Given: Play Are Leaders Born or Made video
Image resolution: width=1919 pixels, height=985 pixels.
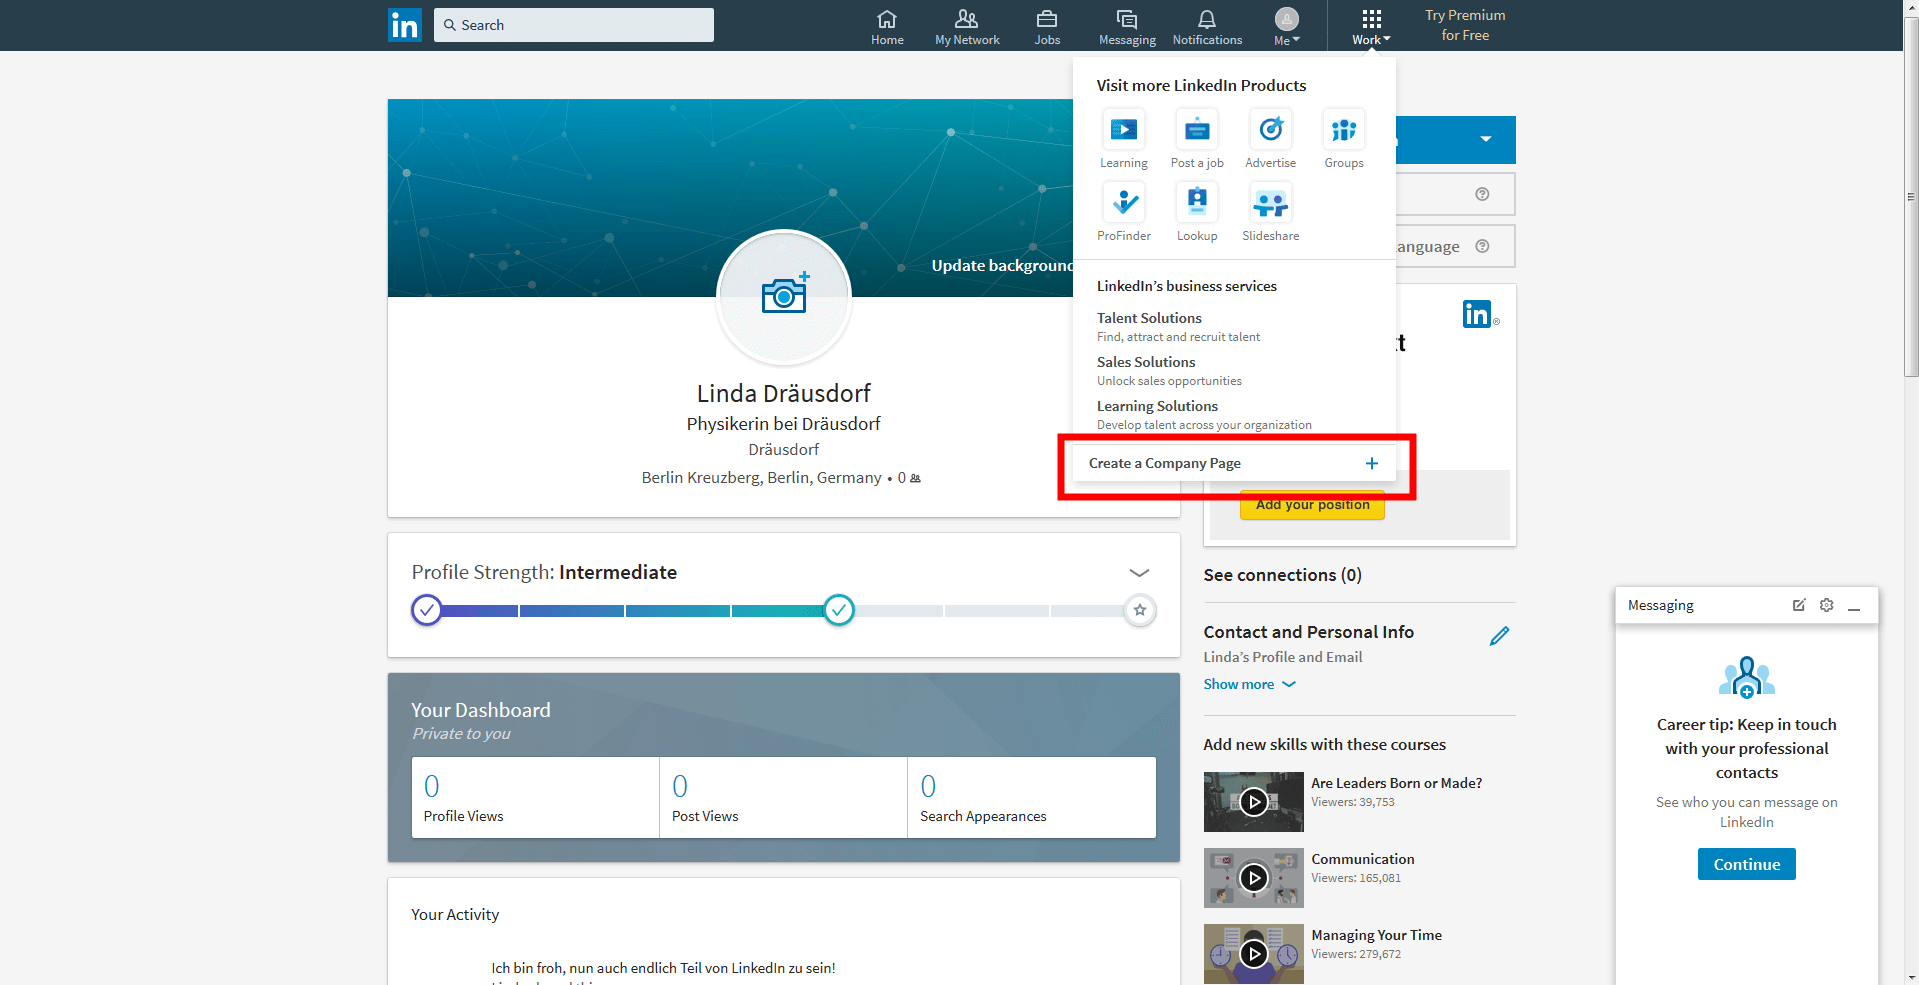Looking at the screenshot, I should pyautogui.click(x=1253, y=802).
